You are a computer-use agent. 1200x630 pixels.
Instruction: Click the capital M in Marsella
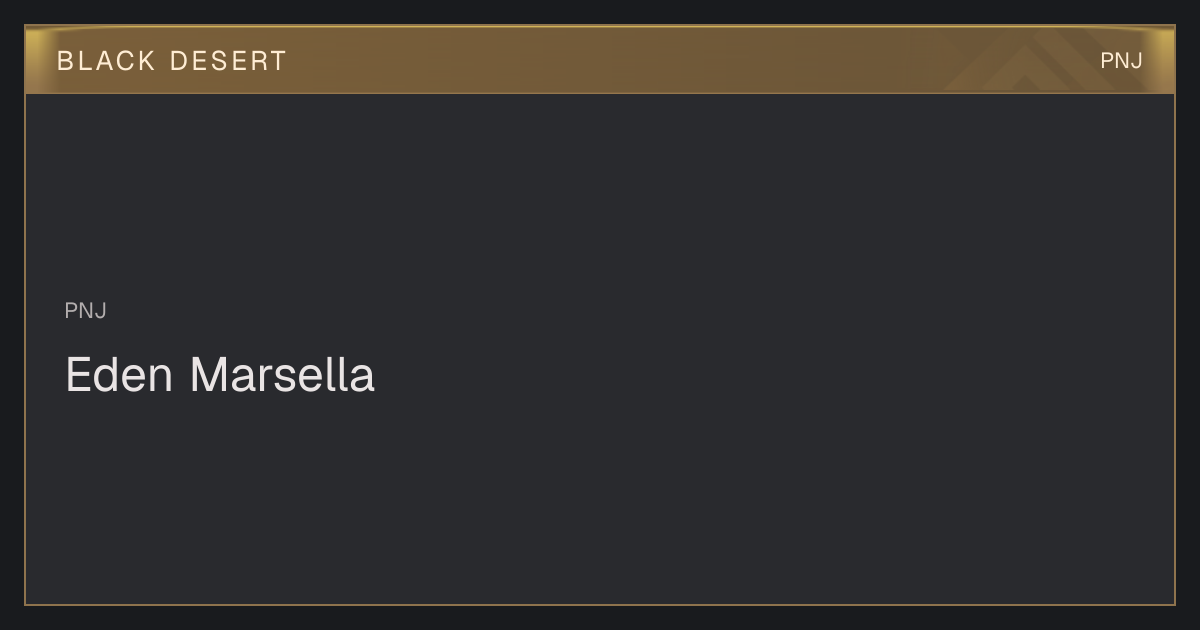tap(207, 375)
